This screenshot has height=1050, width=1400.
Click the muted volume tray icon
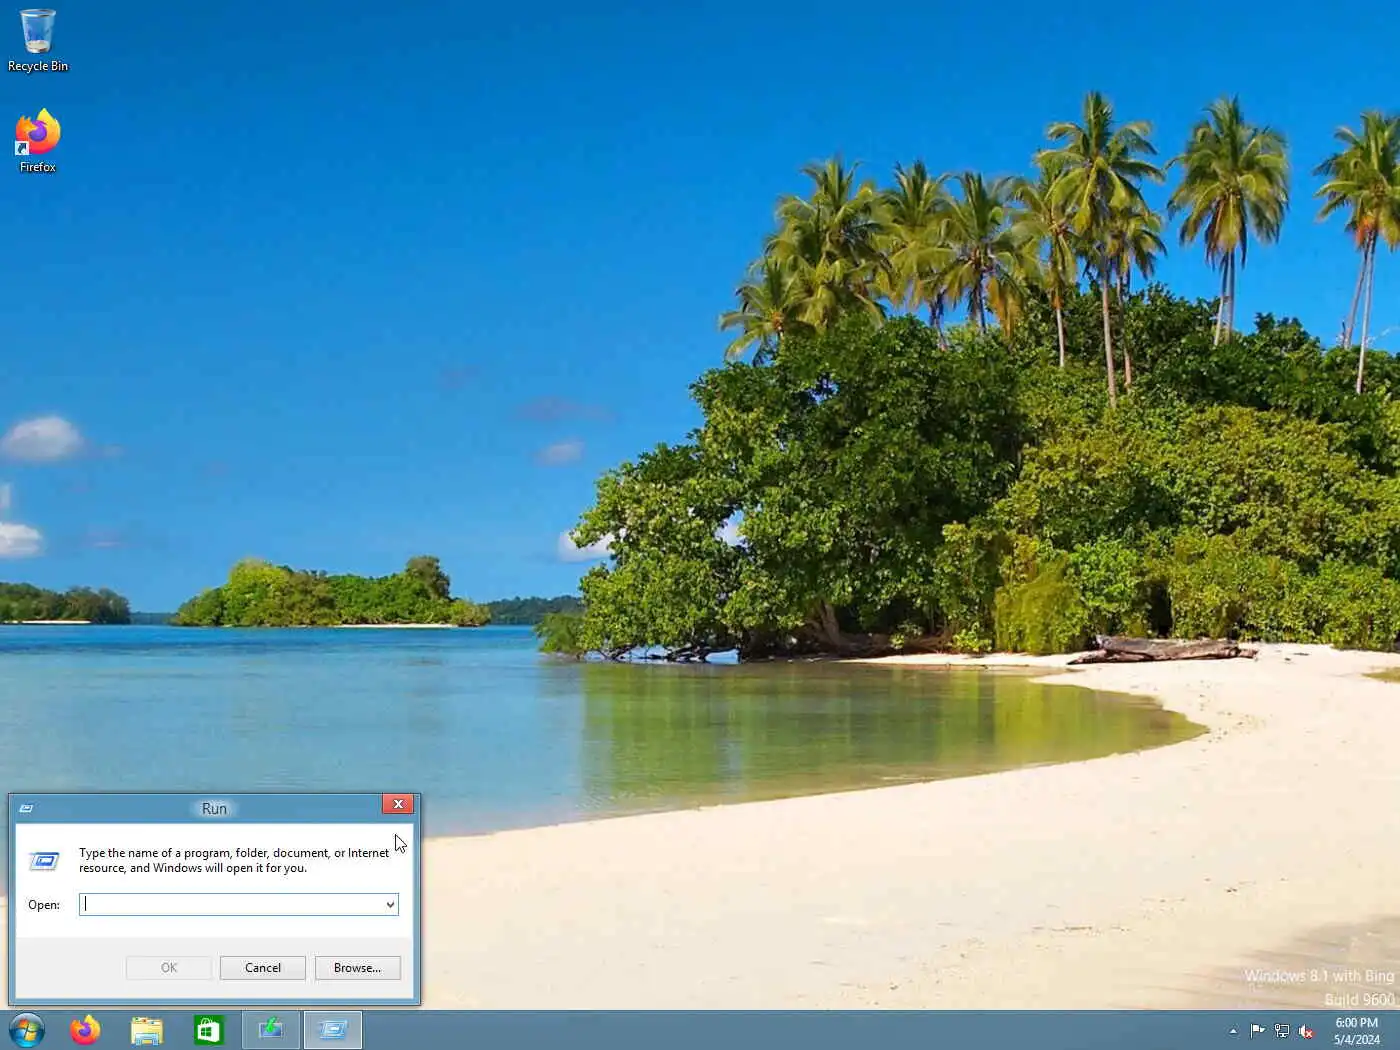(x=1305, y=1031)
